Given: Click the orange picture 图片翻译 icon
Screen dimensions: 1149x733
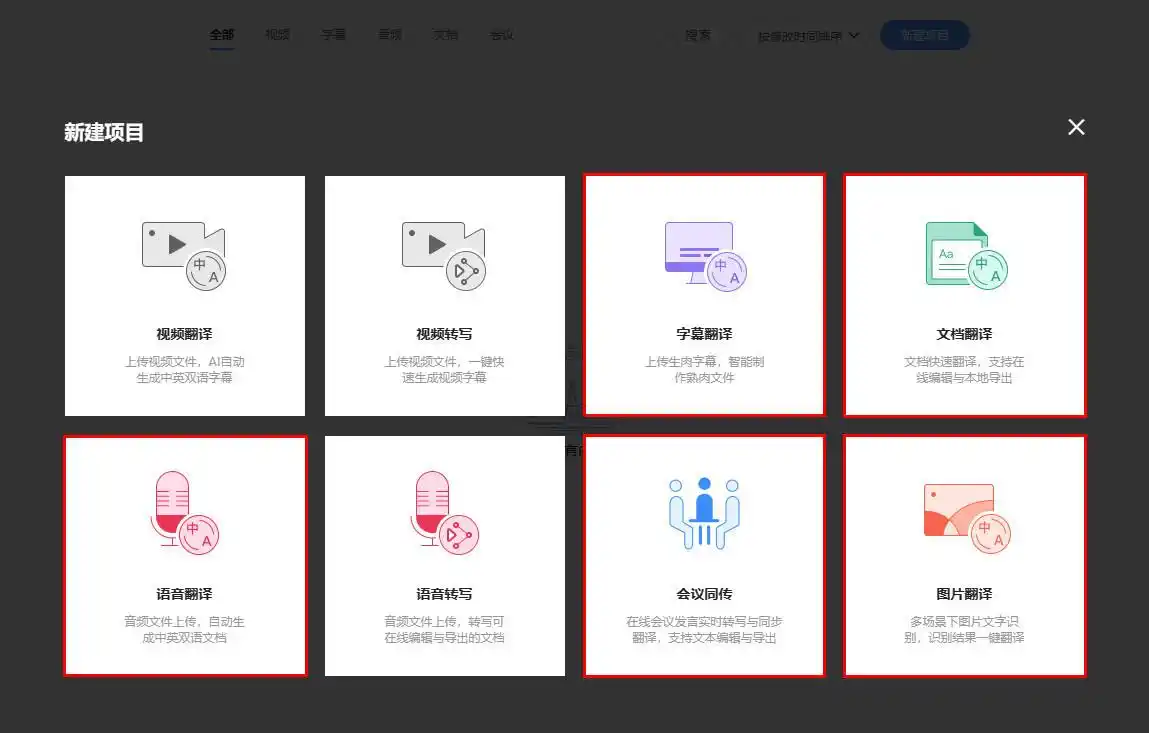Looking at the screenshot, I should pyautogui.click(x=967, y=517).
